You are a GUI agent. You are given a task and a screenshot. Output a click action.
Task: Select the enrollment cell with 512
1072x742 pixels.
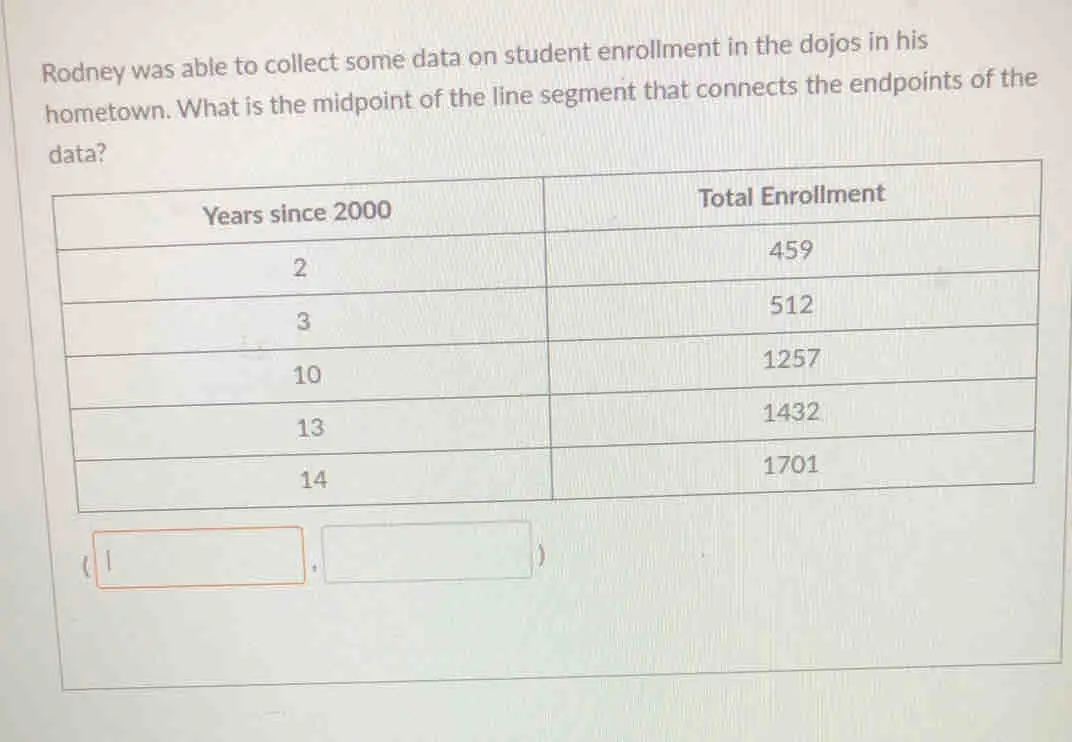click(x=792, y=305)
